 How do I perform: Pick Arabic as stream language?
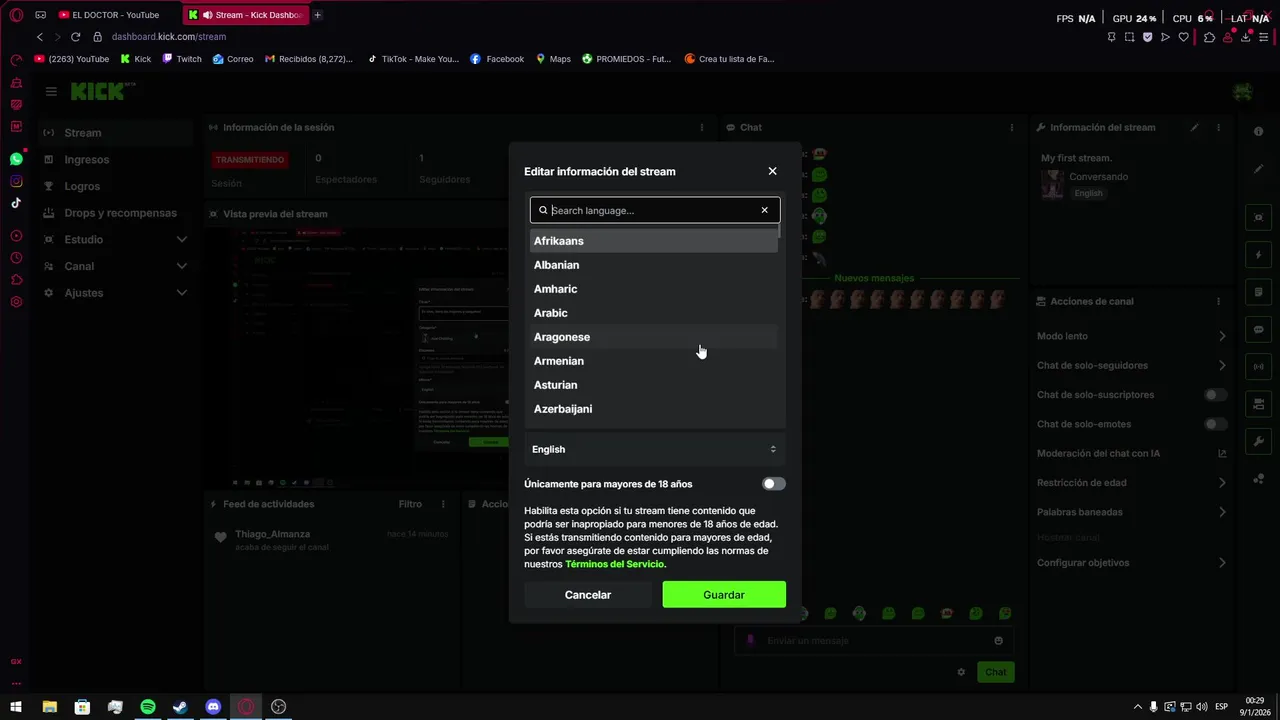click(x=654, y=313)
